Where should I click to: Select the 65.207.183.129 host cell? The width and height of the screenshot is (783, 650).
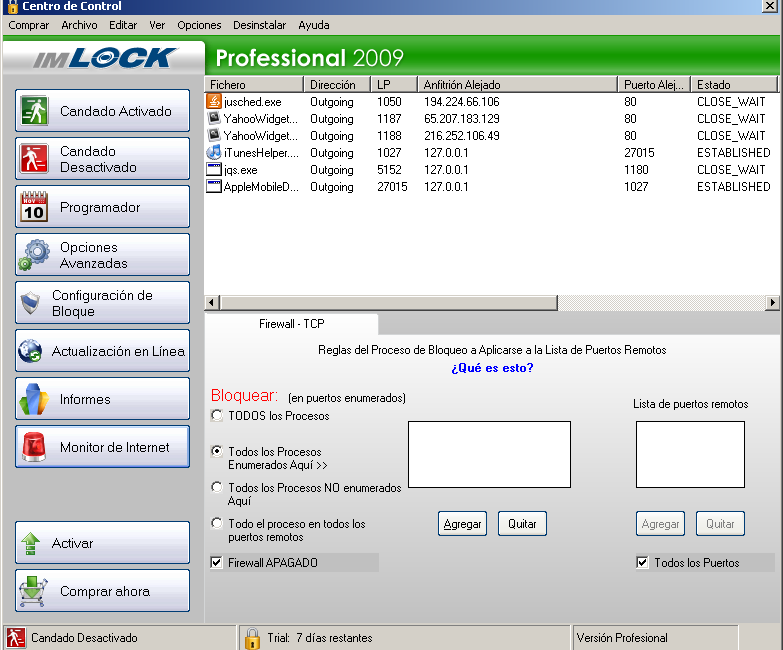[461, 119]
